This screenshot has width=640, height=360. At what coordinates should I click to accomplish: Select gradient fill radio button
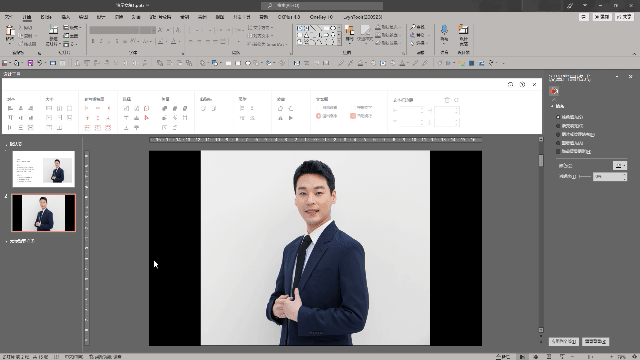(558, 126)
